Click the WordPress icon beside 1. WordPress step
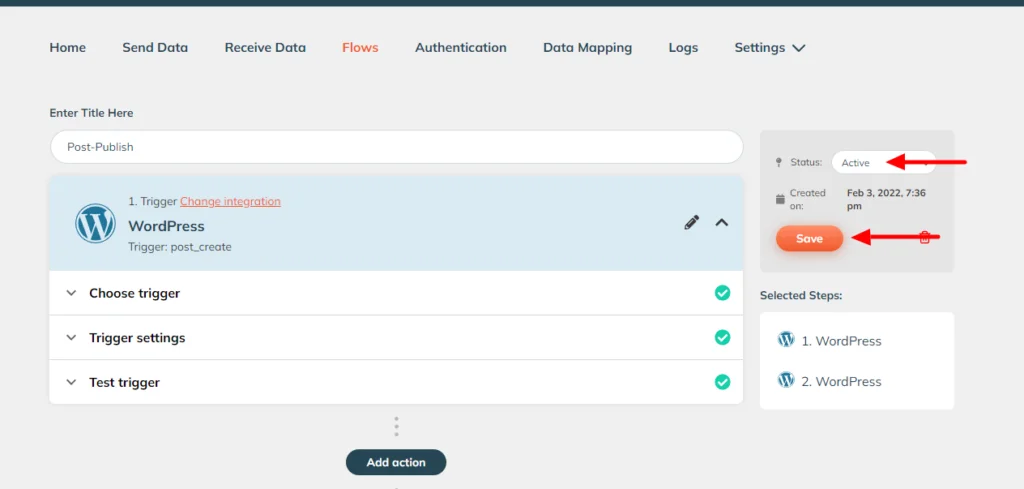The image size is (1024, 489). pos(786,339)
